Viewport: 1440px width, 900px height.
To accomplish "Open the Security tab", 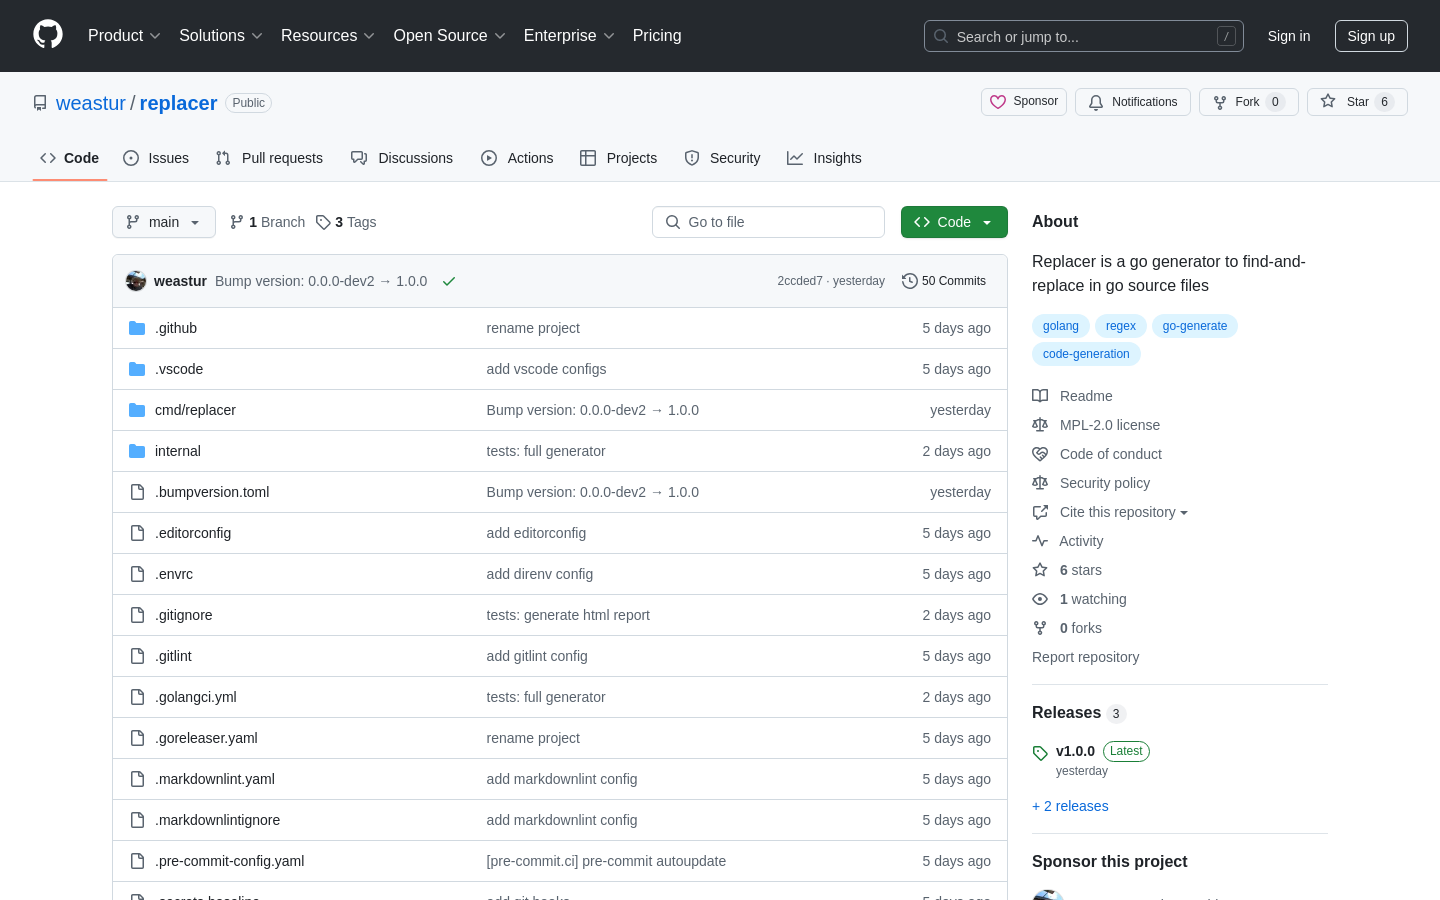I will coord(722,158).
